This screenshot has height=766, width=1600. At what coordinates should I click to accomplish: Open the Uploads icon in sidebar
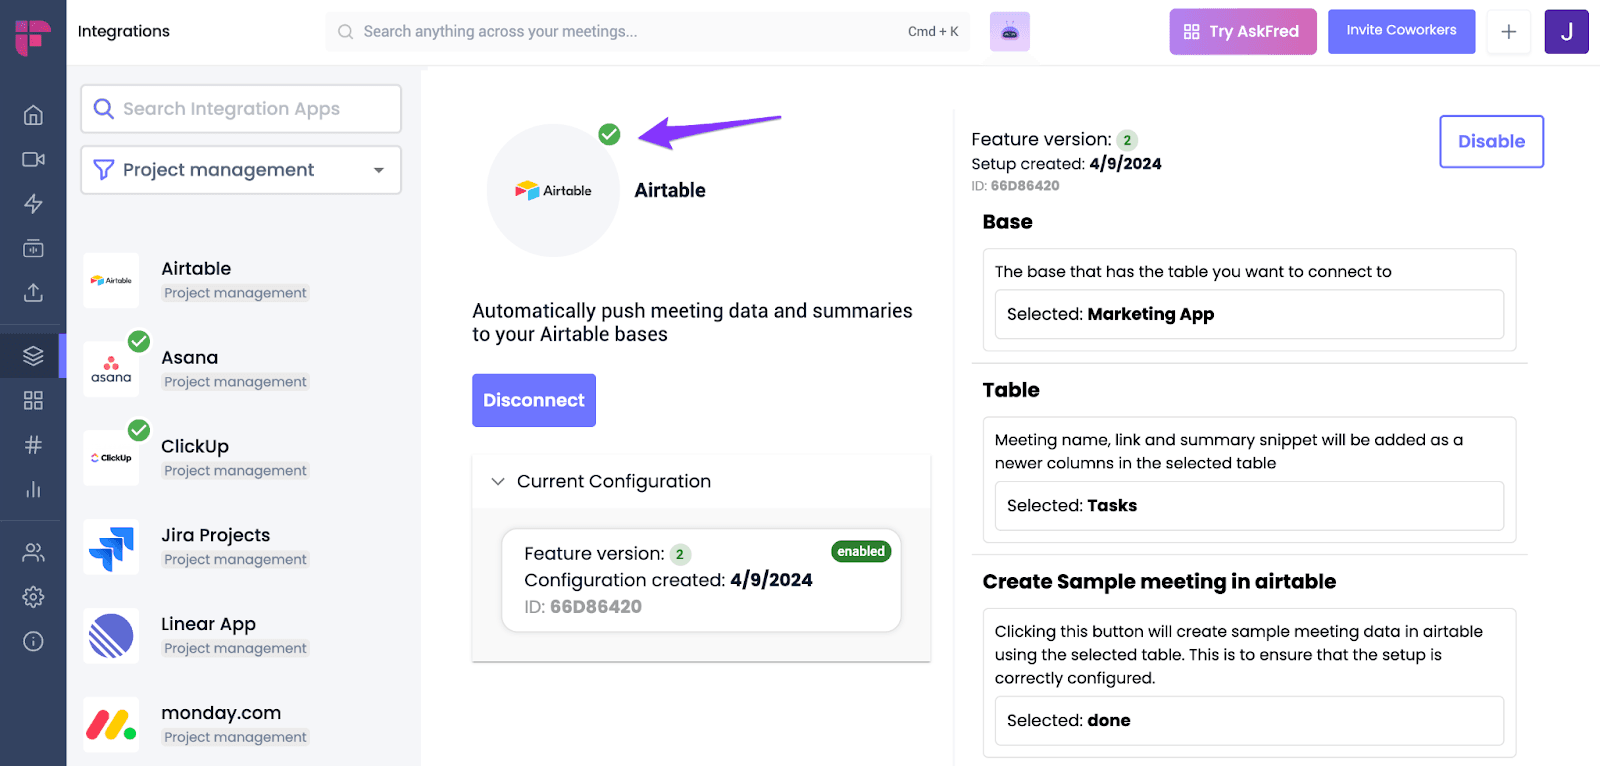[x=33, y=292]
